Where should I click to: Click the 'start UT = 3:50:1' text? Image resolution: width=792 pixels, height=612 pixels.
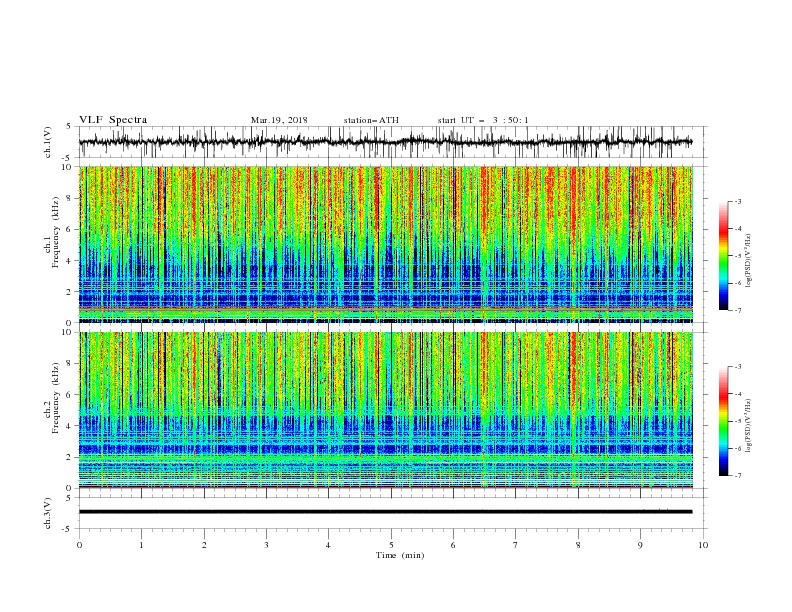[483, 120]
